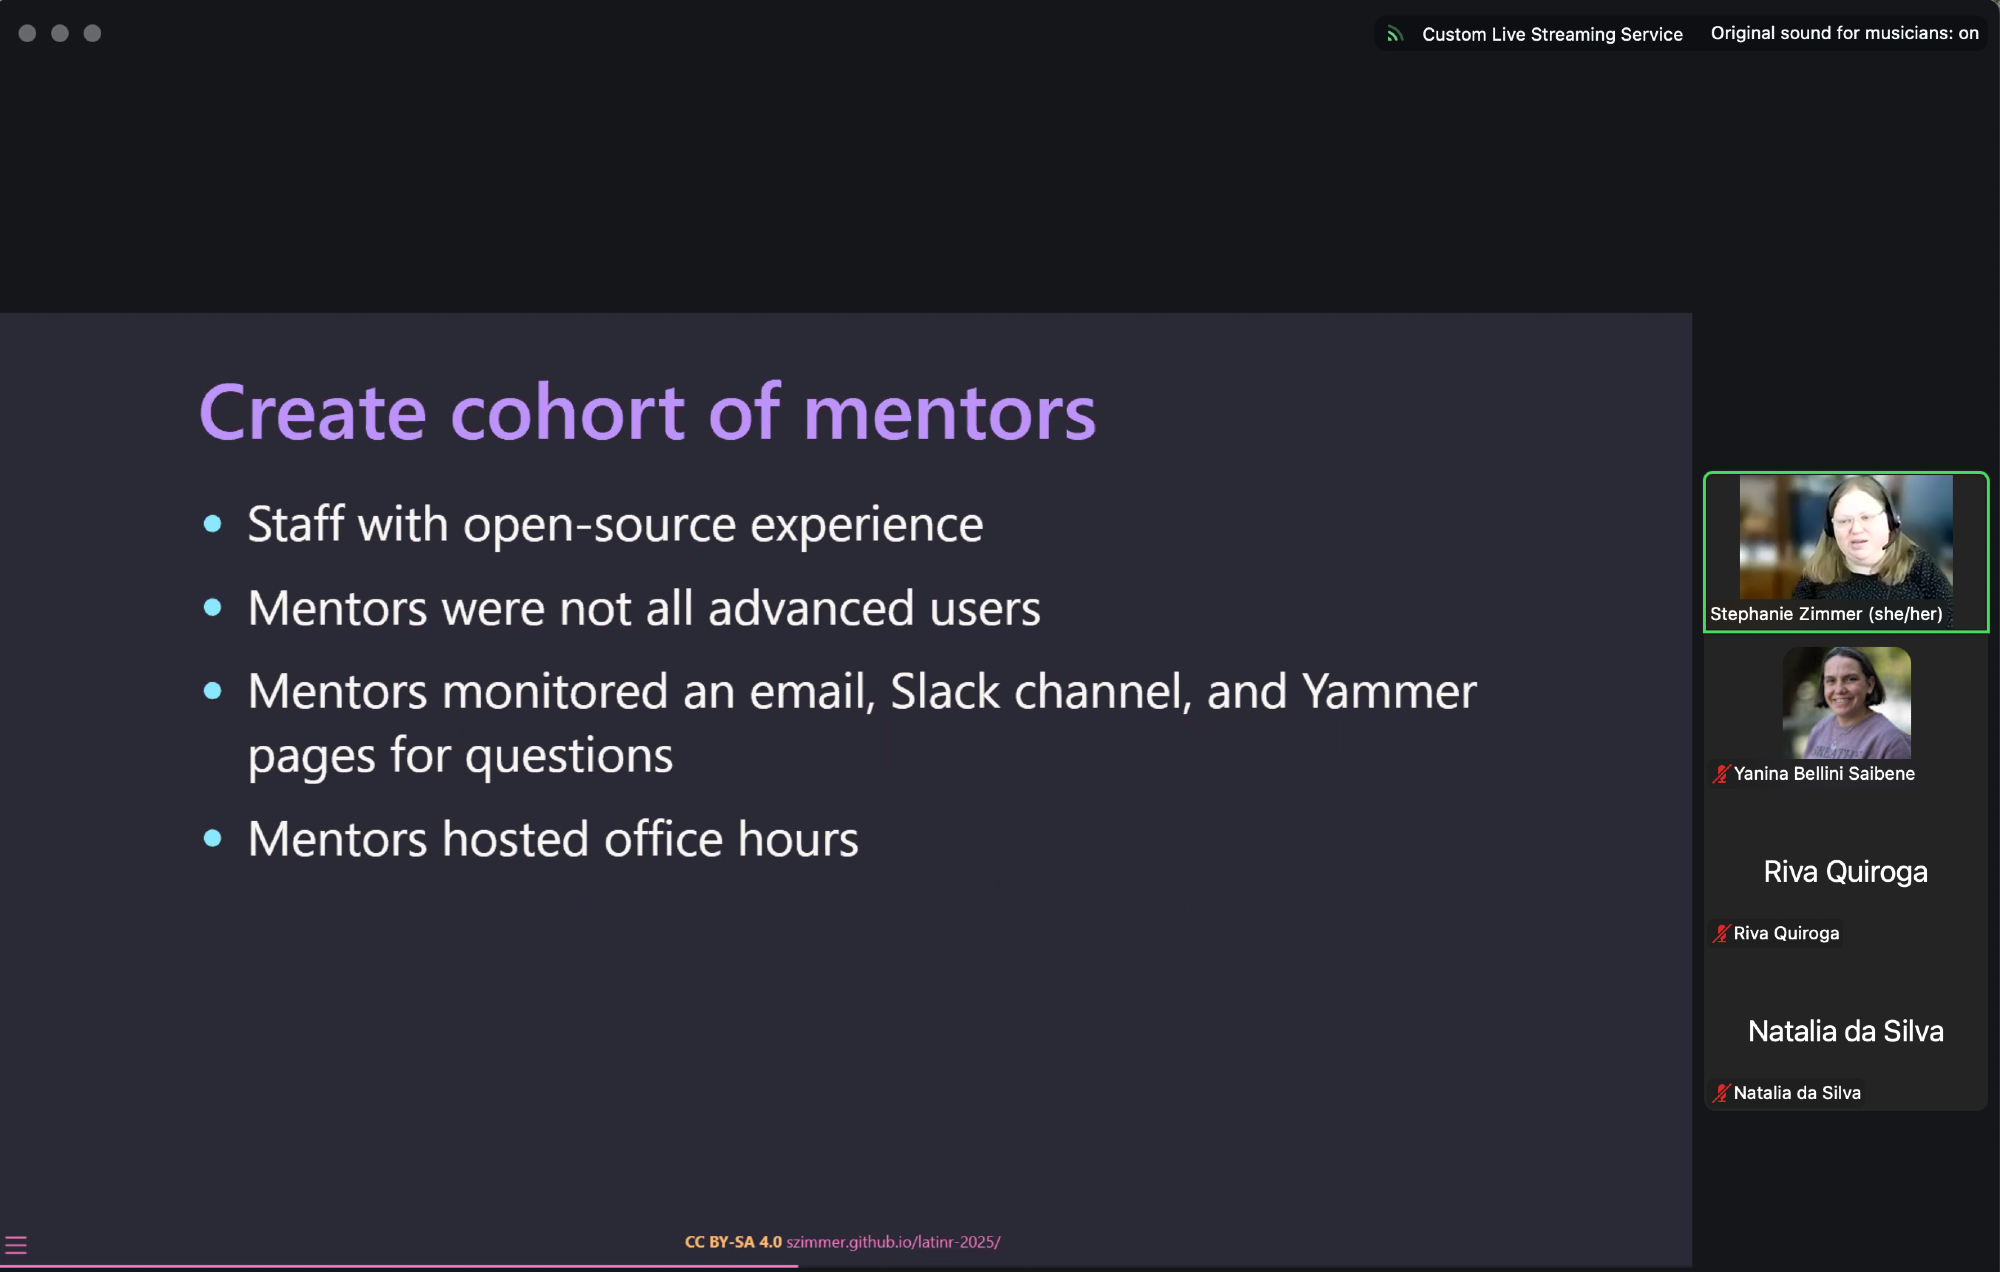The width and height of the screenshot is (2000, 1272).
Task: Click the slide progress bar
Action: click(x=400, y=1266)
